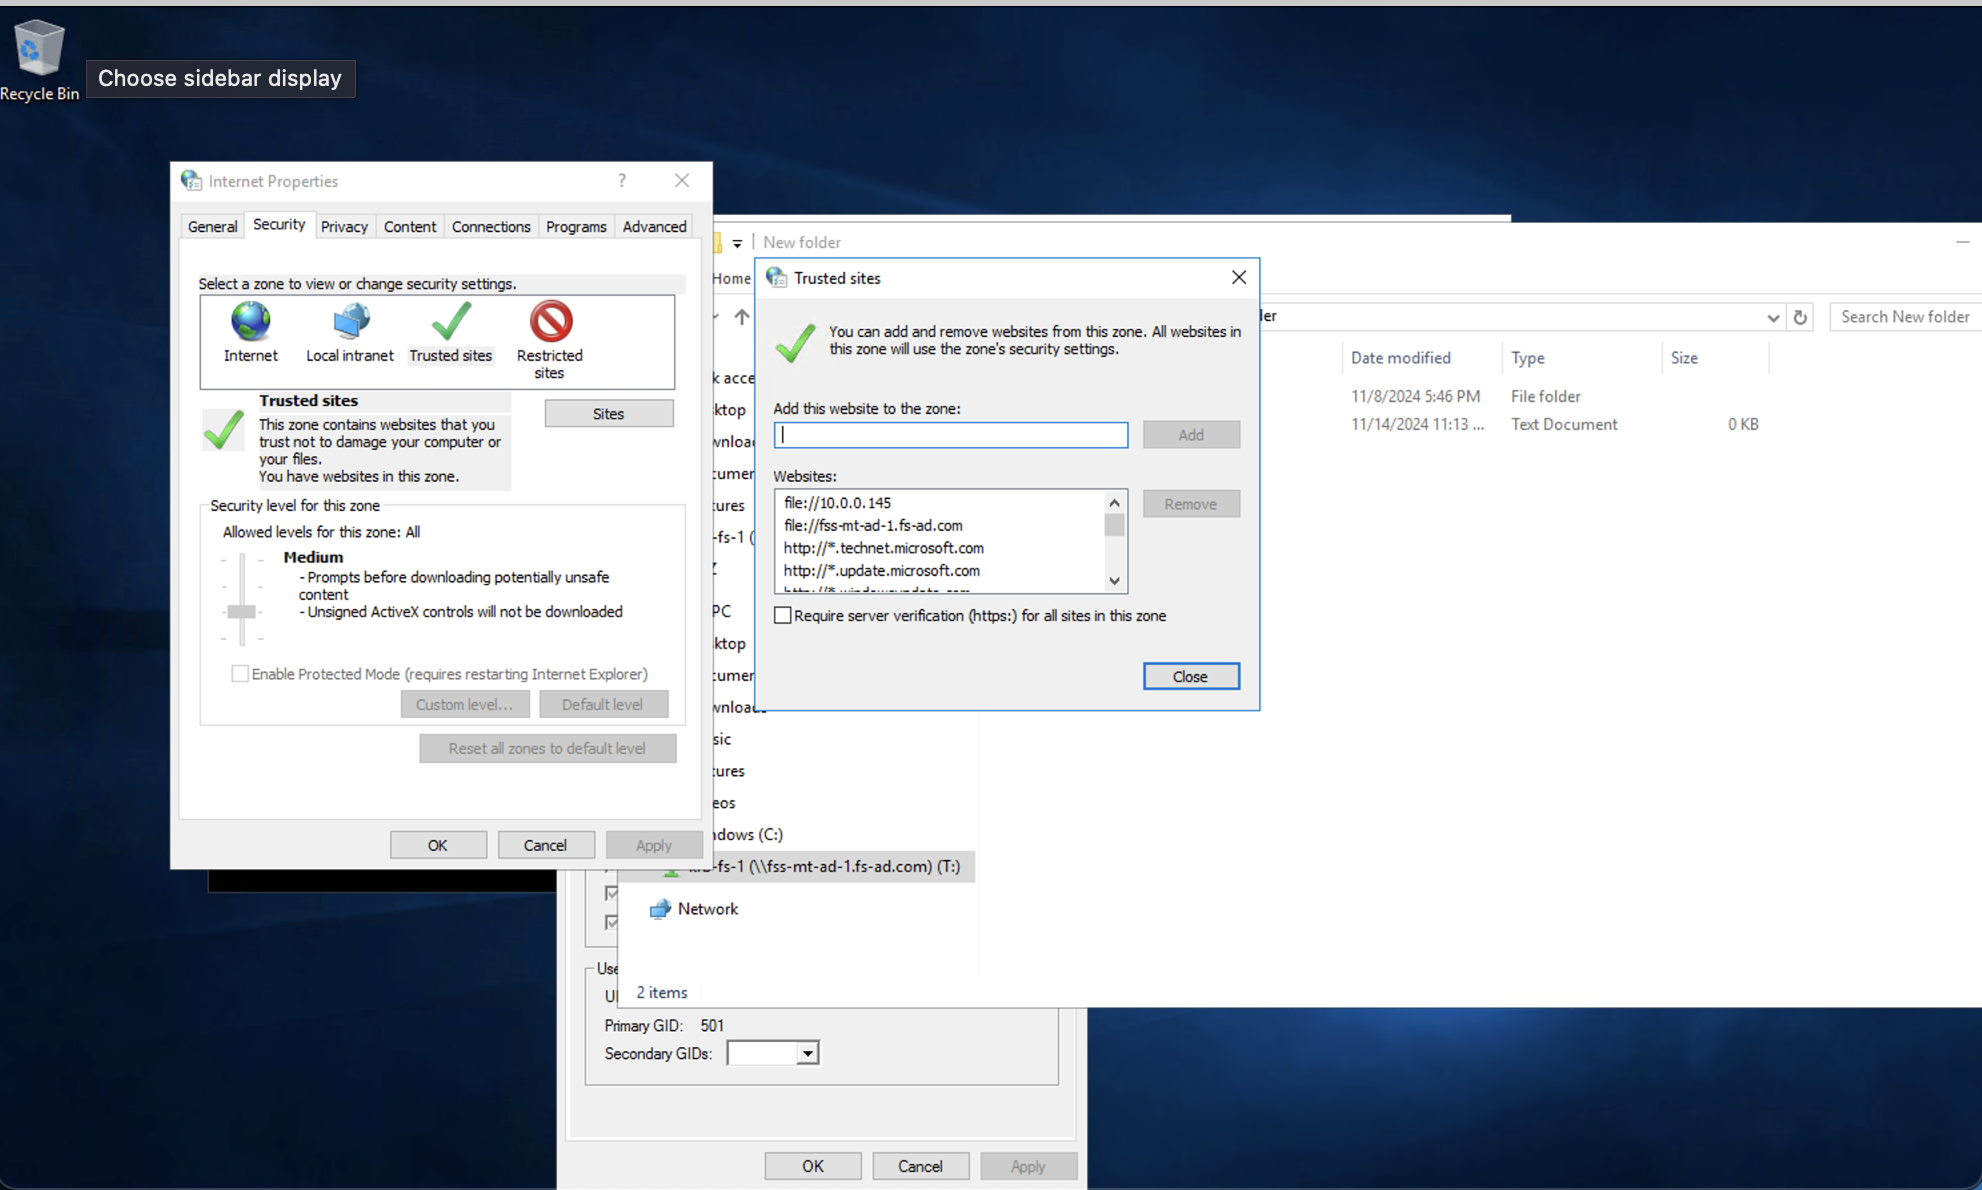Select the Trusted sites green checkmark icon
Image resolution: width=1982 pixels, height=1190 pixels.
pos(451,322)
